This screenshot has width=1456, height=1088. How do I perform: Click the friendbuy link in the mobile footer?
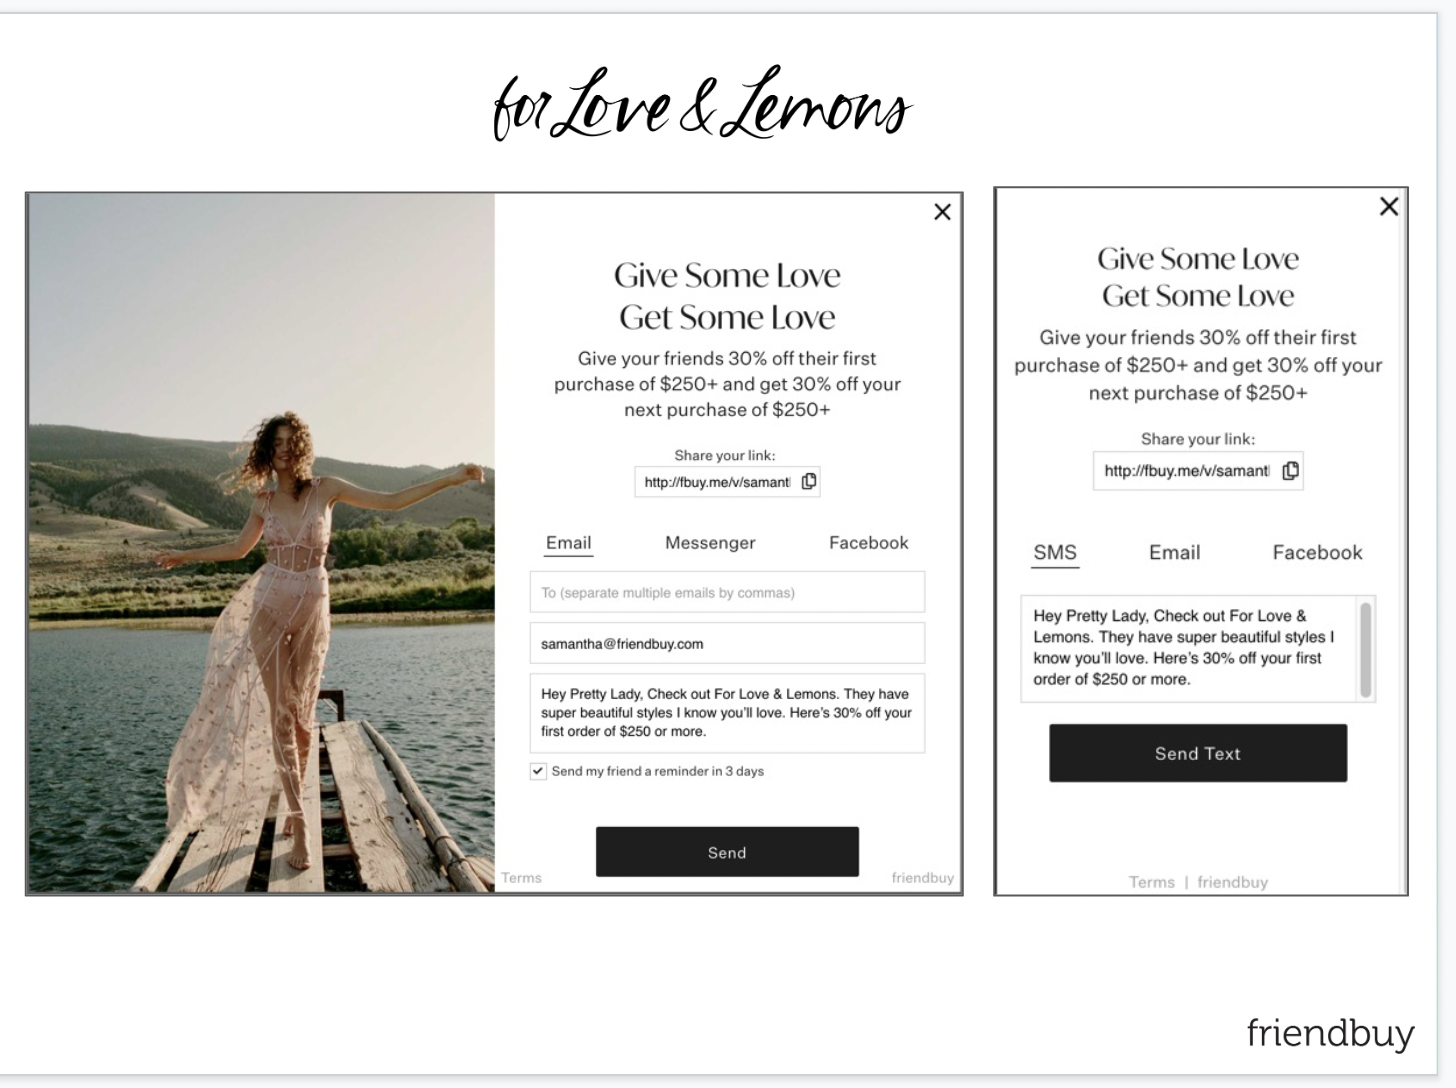1232,882
